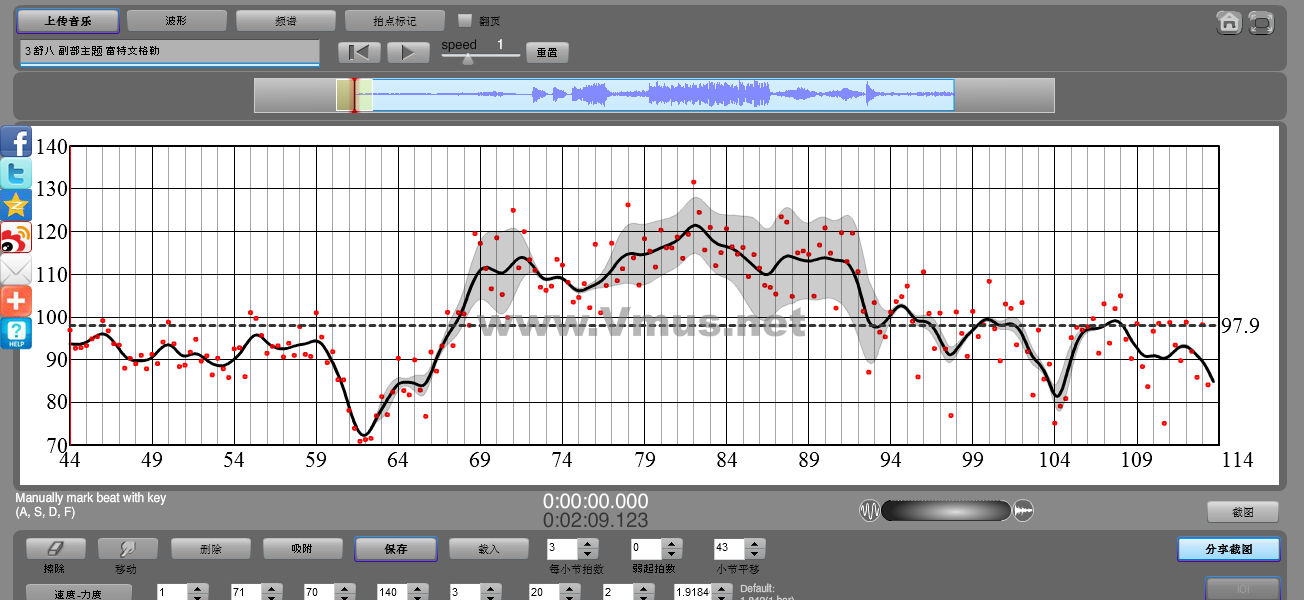Decrease the 小节平移 stepper value
This screenshot has width=1304, height=600.
pyautogui.click(x=756, y=554)
